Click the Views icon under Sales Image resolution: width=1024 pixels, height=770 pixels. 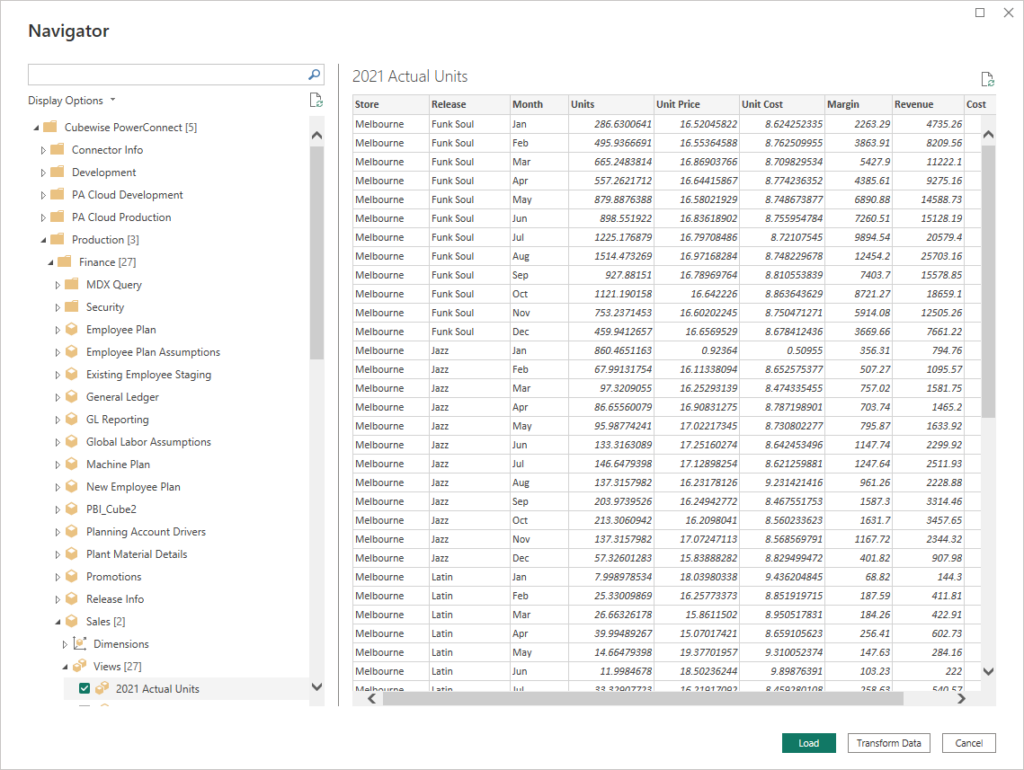point(80,666)
